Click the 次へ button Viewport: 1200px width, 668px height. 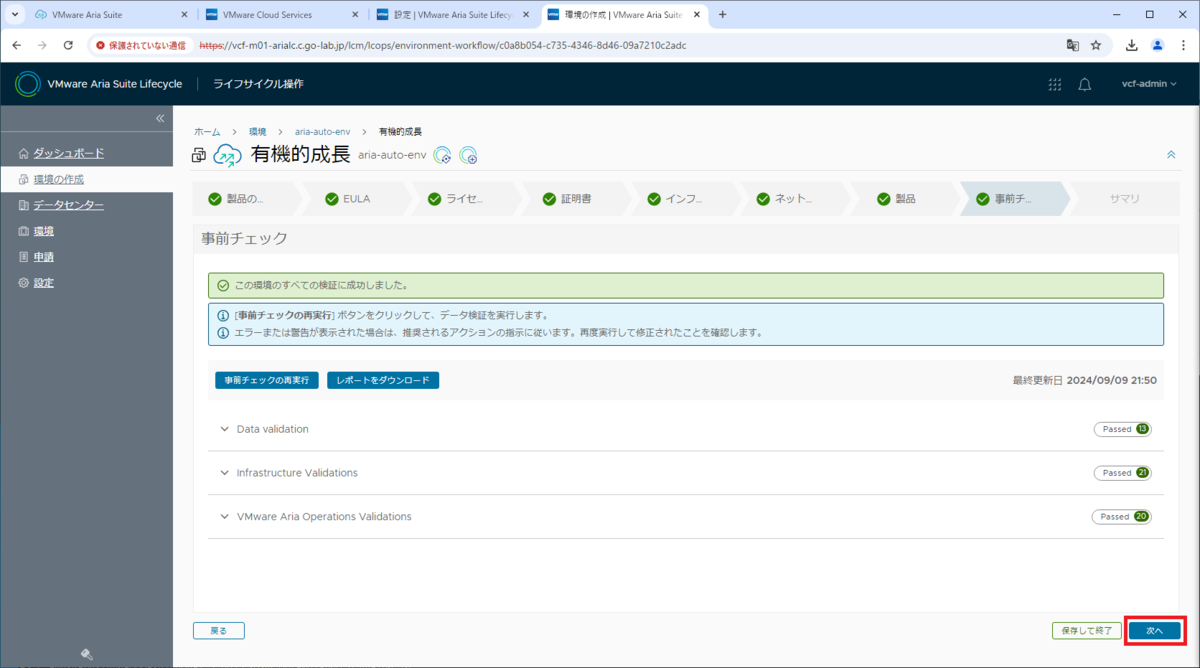pyautogui.click(x=1154, y=631)
